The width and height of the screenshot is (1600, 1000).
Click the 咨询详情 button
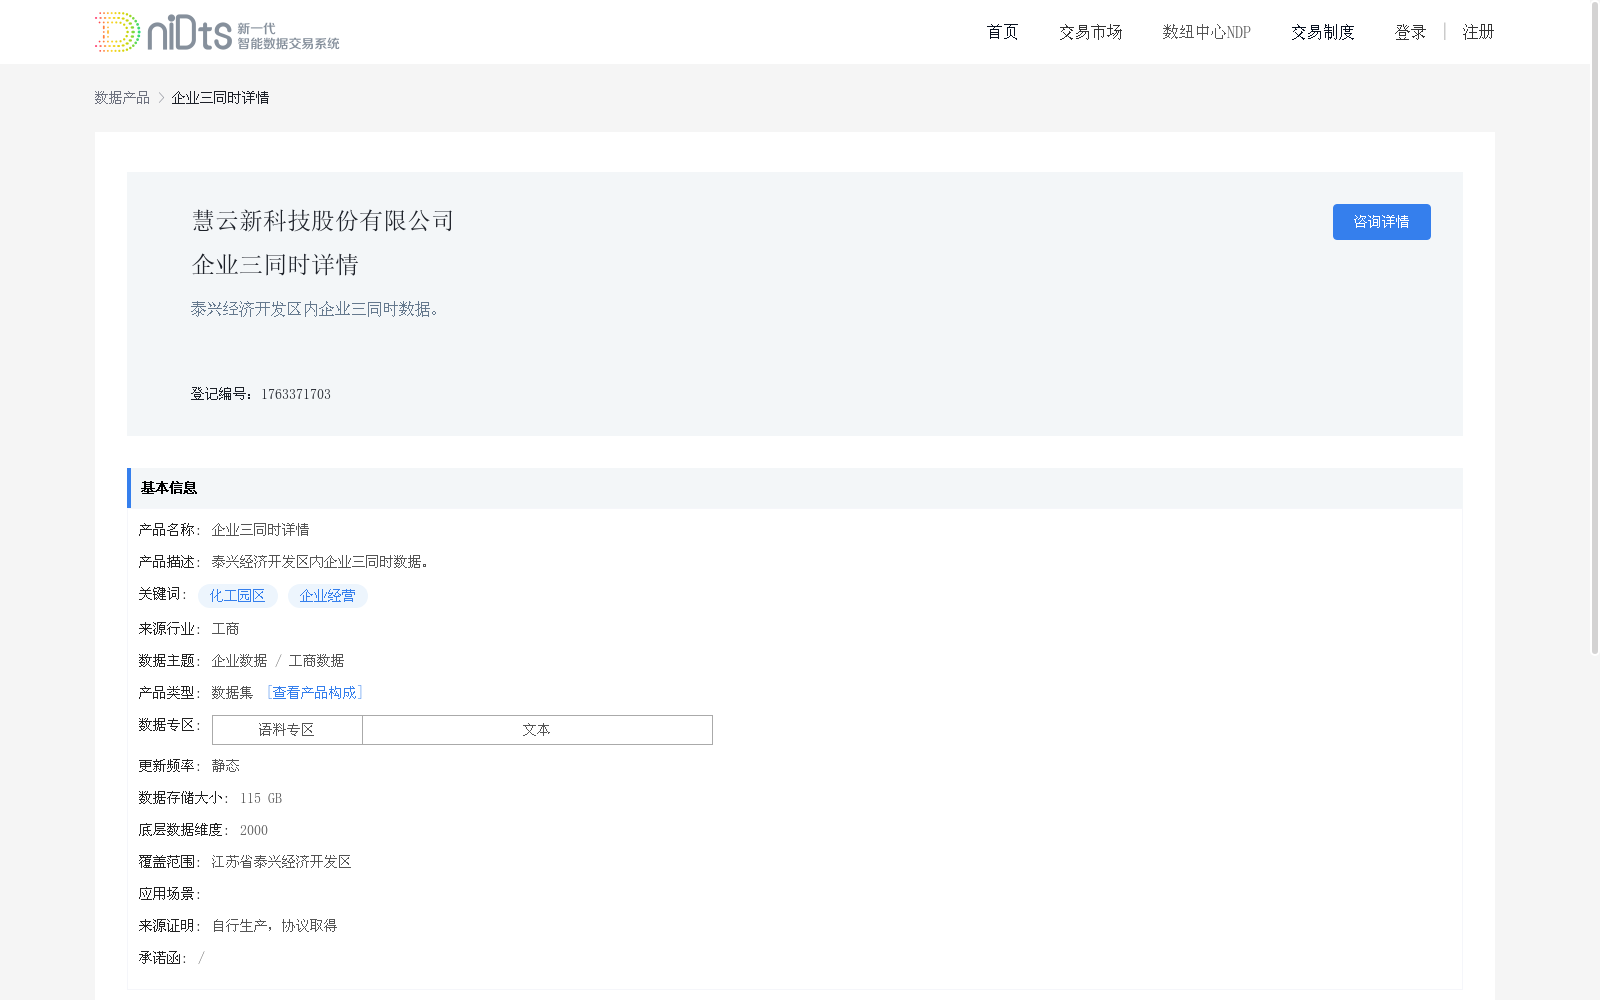[x=1381, y=222]
